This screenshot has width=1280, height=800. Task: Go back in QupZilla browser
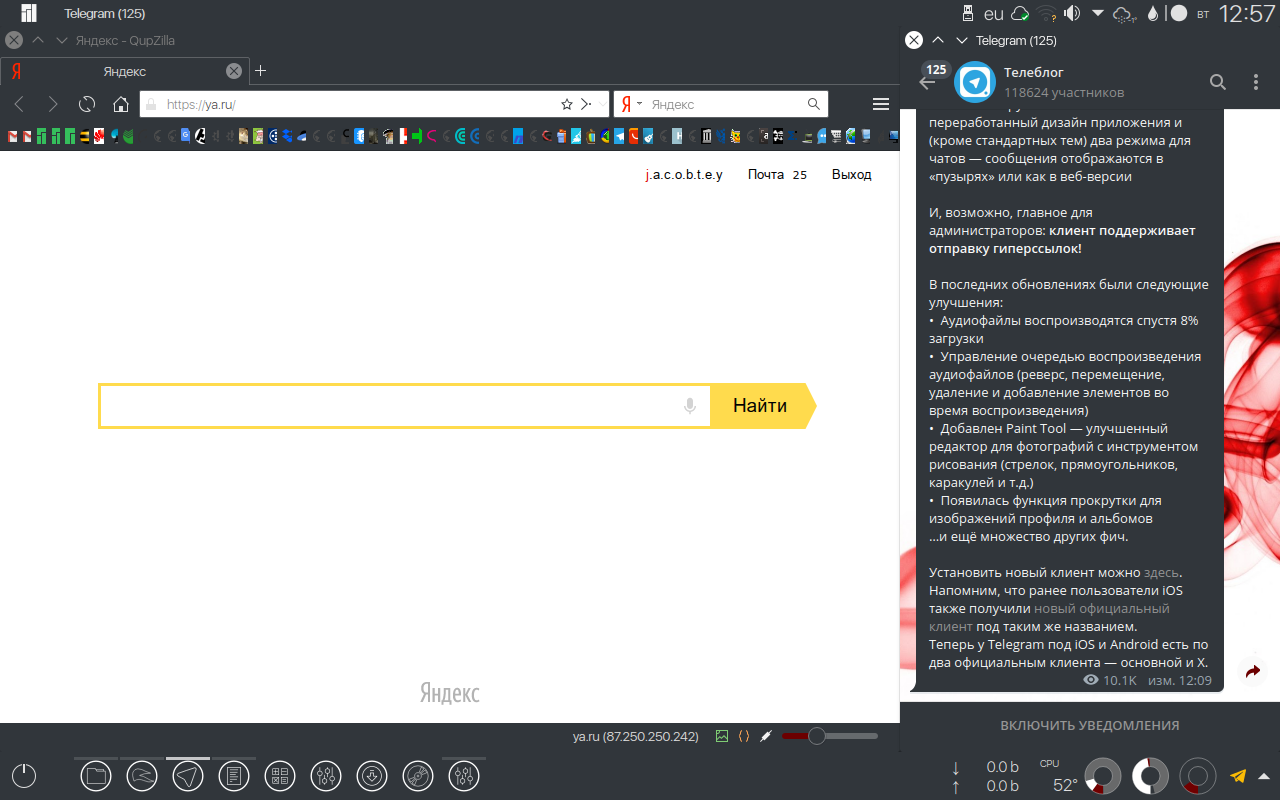(x=19, y=104)
